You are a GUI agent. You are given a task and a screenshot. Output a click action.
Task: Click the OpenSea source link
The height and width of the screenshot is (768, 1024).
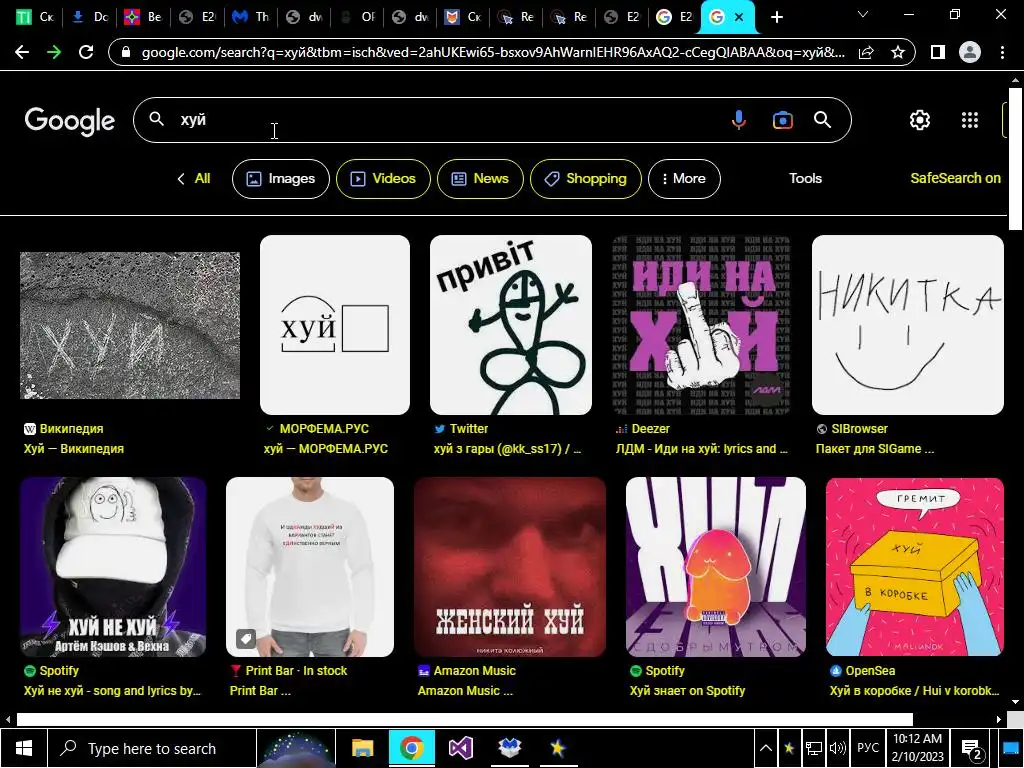[870, 671]
